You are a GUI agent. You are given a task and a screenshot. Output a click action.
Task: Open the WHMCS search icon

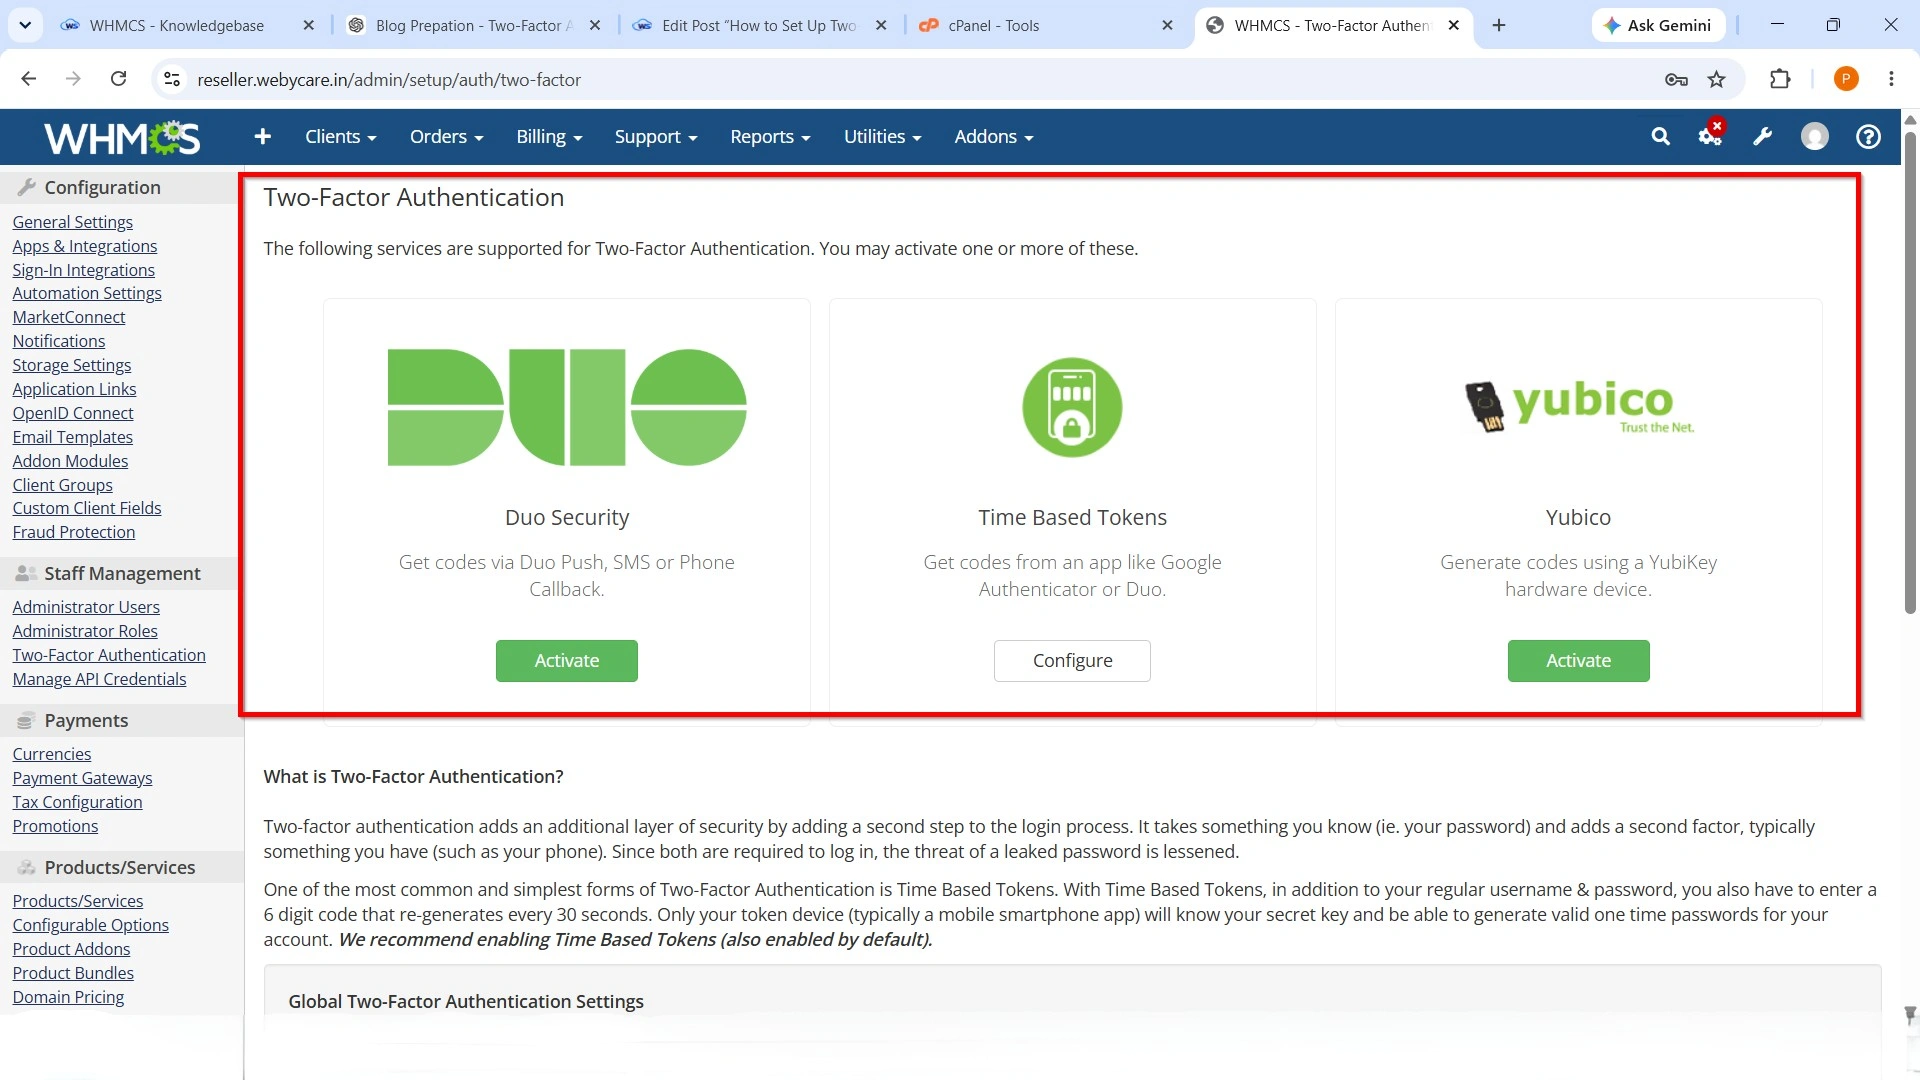click(x=1660, y=137)
